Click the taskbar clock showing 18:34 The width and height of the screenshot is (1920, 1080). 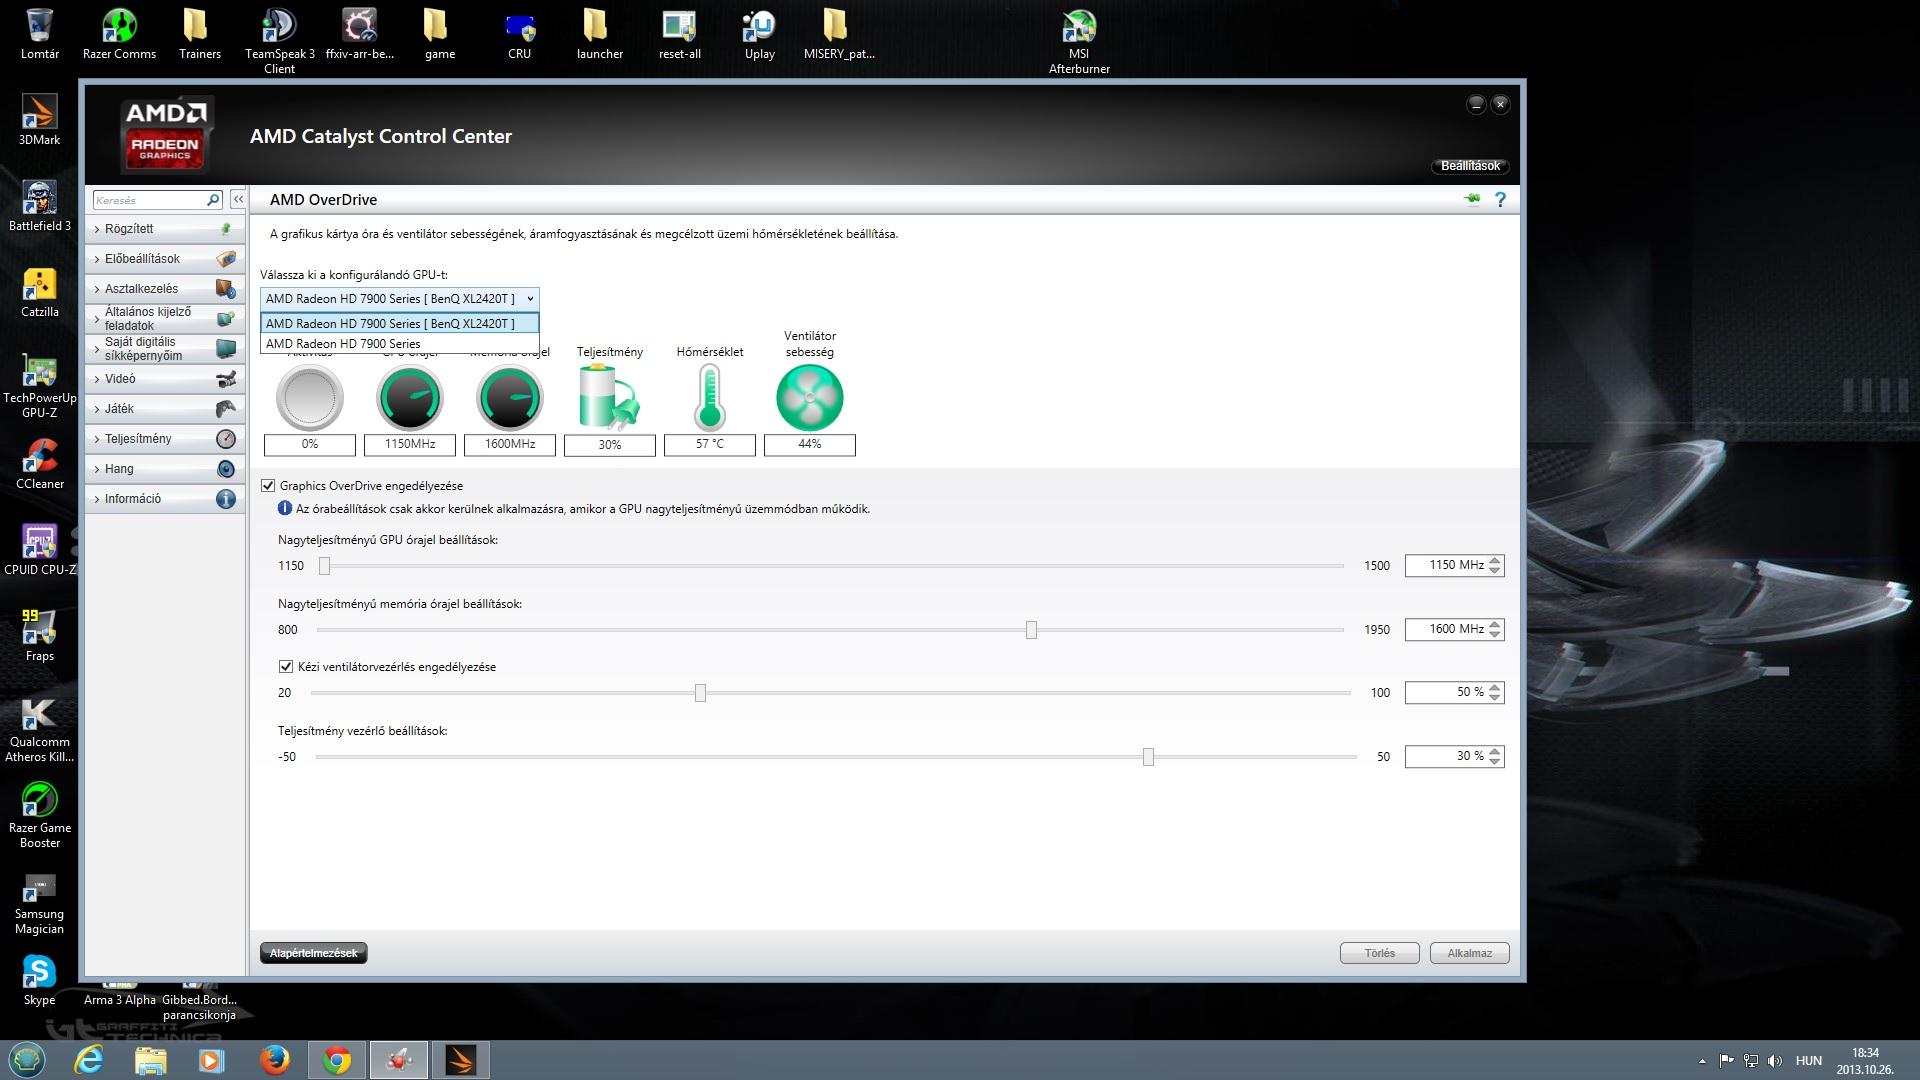tap(1865, 1061)
